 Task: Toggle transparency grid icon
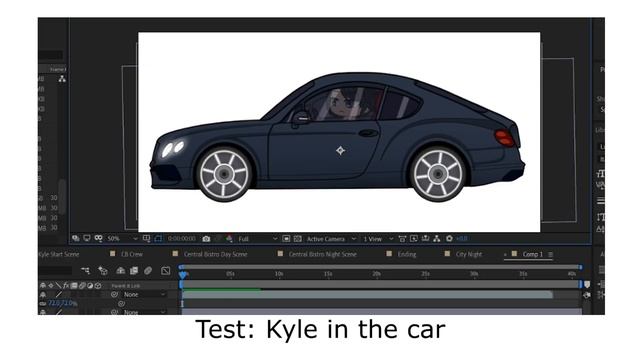click(298, 239)
